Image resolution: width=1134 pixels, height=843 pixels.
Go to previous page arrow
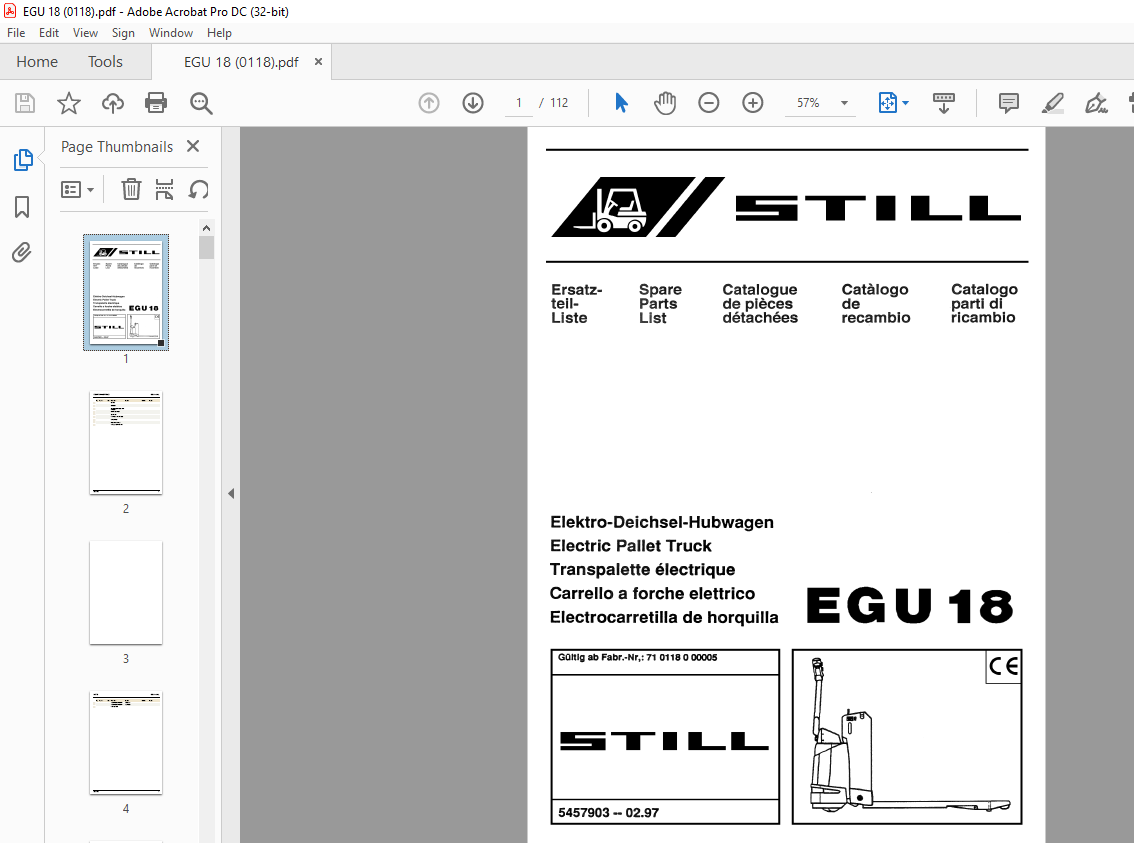[x=429, y=103]
